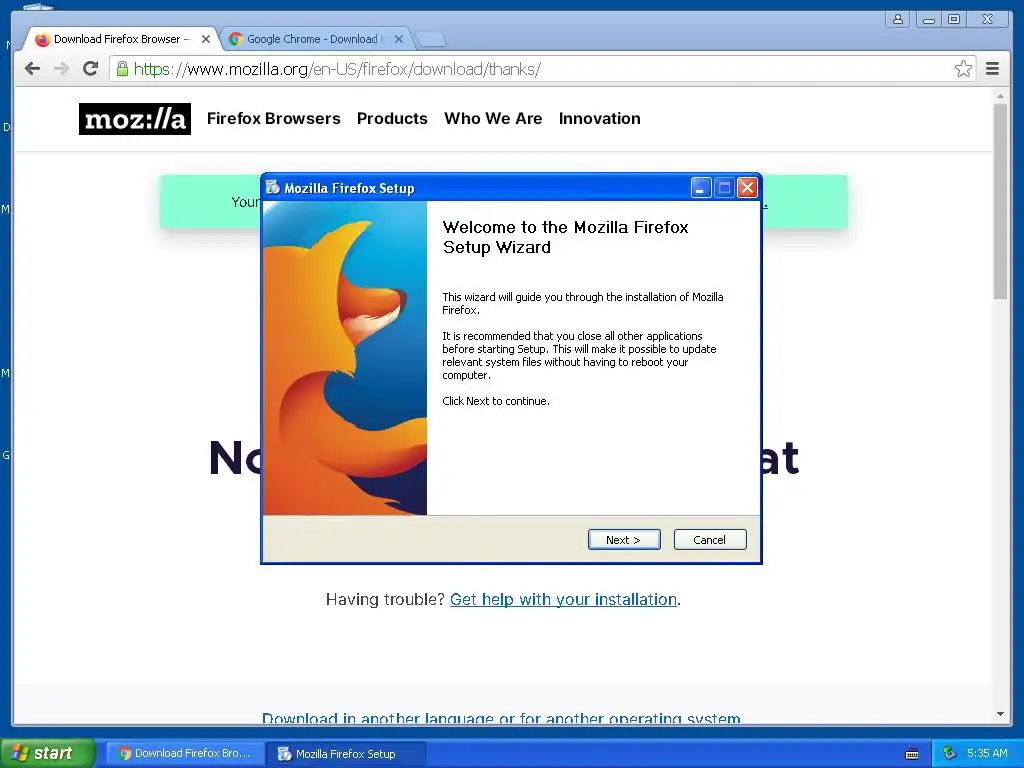Click the scroll up arrow of page scrollbar
The height and width of the screenshot is (768, 1024).
coord(1000,95)
